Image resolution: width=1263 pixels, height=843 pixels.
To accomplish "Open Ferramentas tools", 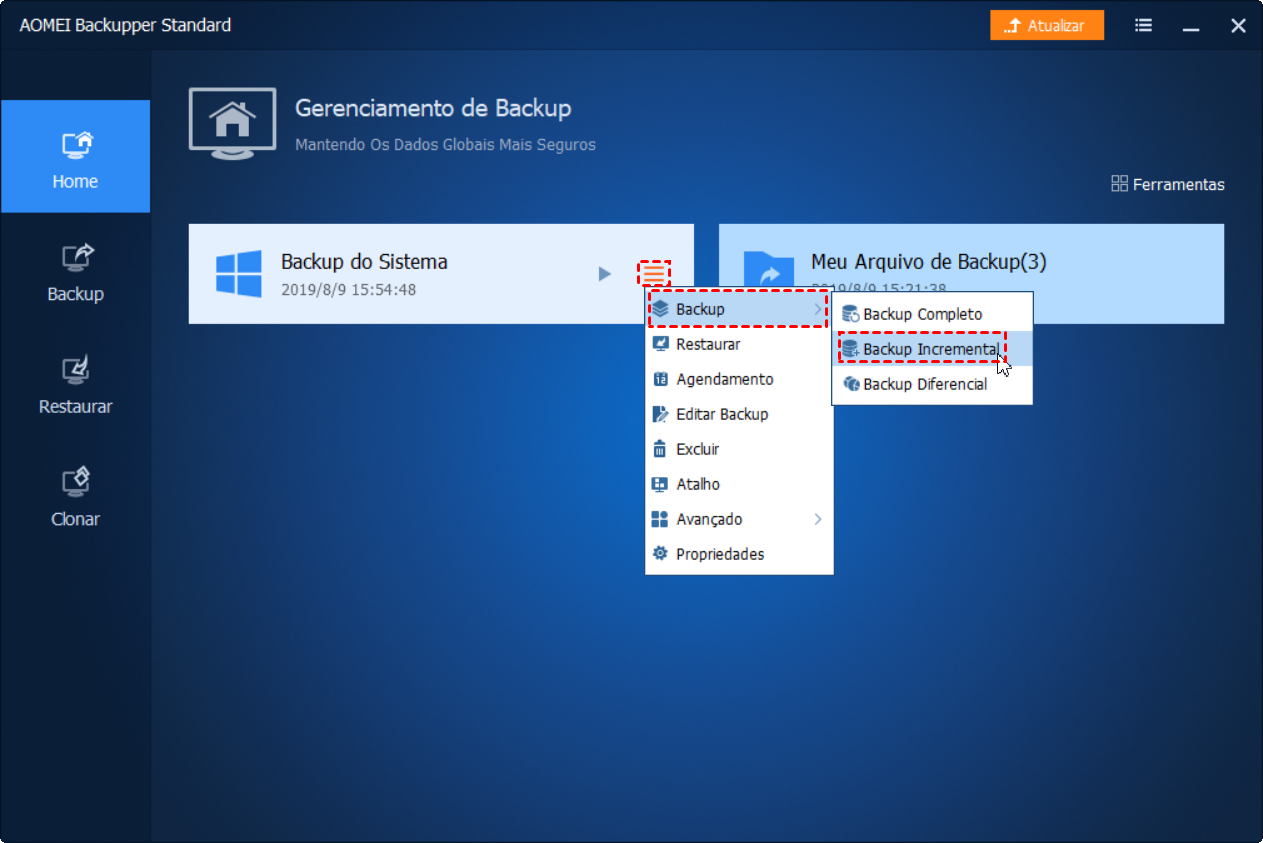I will tap(1168, 184).
